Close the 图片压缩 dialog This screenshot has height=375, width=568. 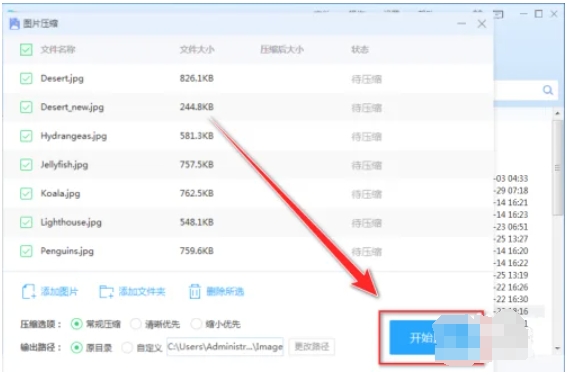[x=482, y=24]
